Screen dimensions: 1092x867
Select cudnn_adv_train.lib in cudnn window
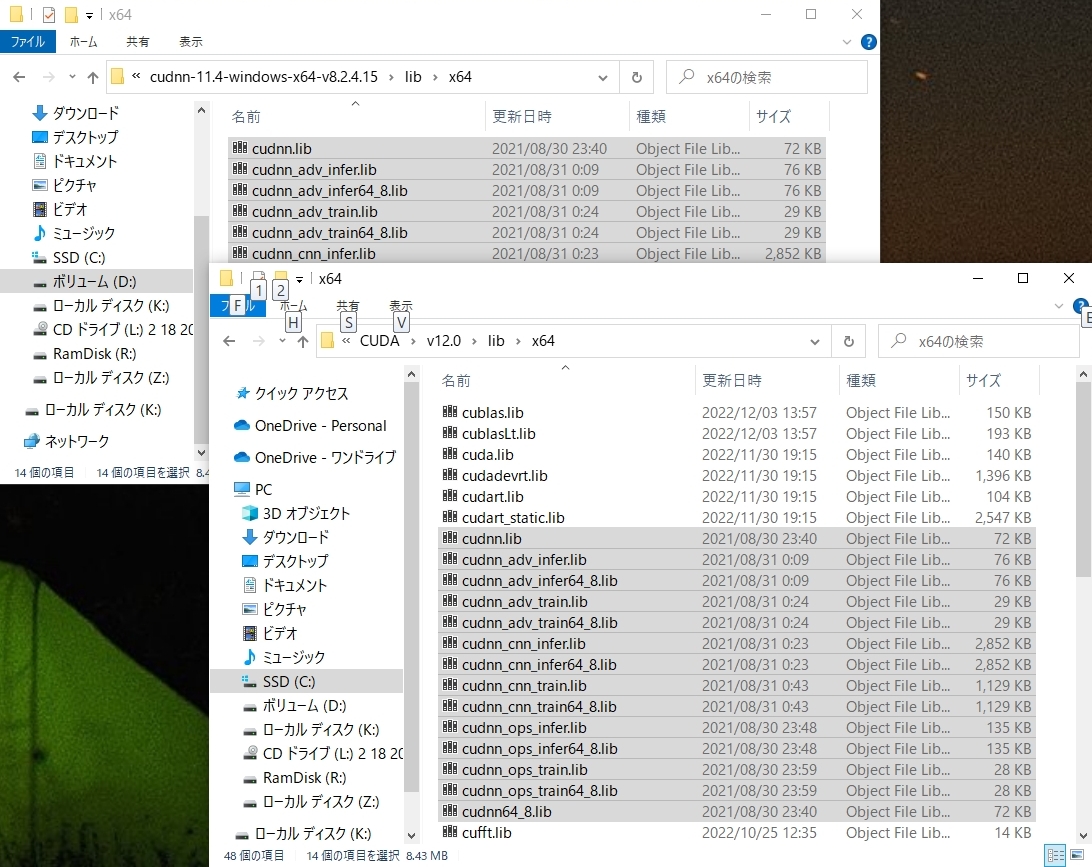tap(526, 212)
